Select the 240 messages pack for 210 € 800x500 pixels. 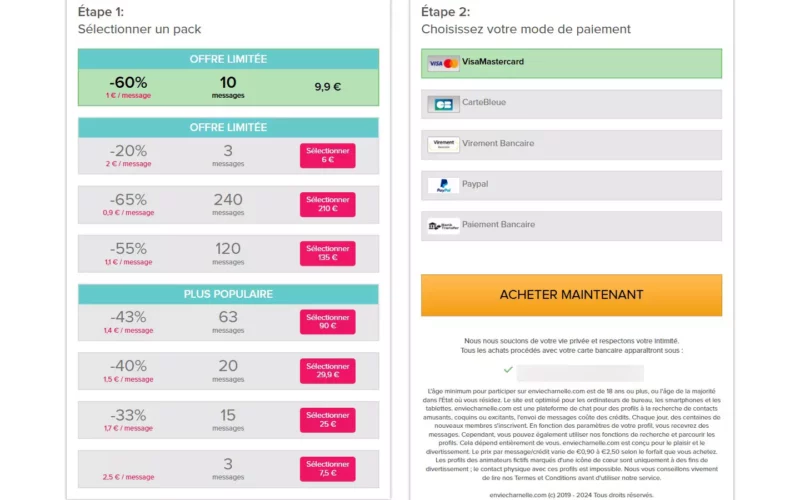point(327,204)
